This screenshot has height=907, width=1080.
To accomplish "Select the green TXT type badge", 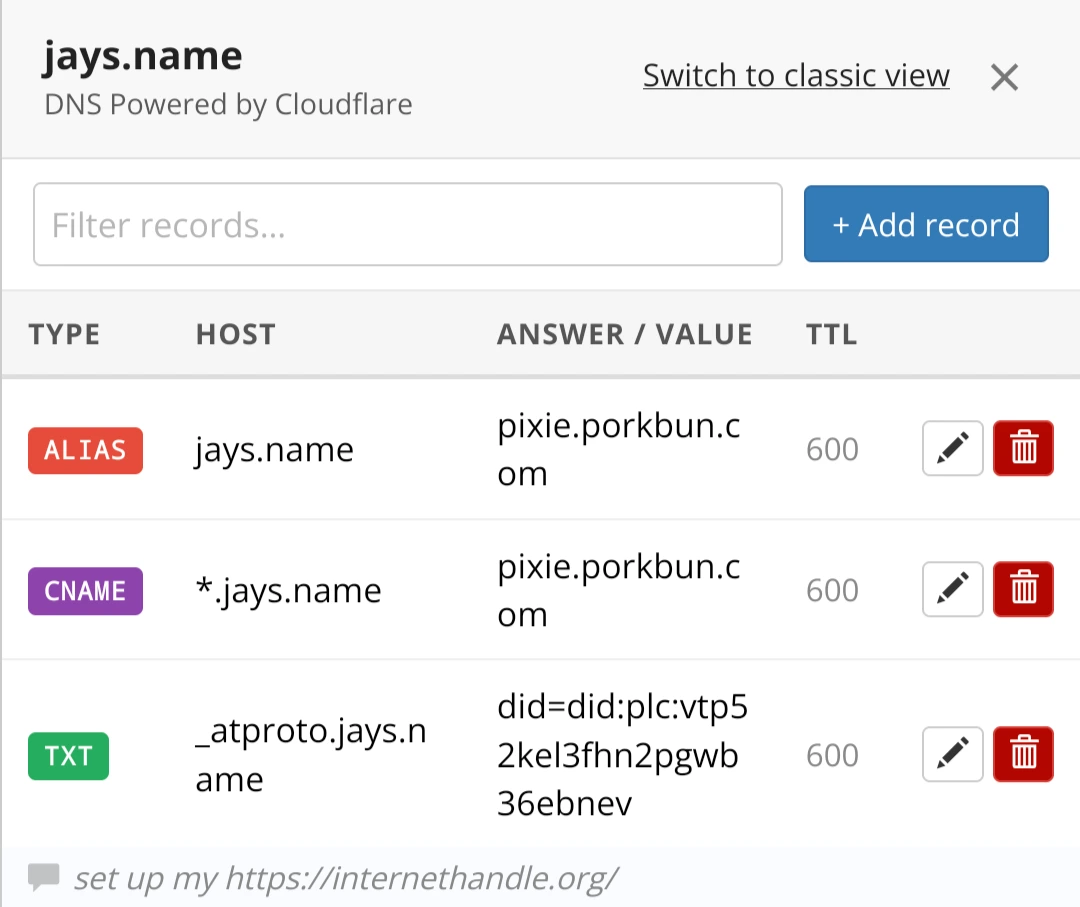I will point(68,755).
